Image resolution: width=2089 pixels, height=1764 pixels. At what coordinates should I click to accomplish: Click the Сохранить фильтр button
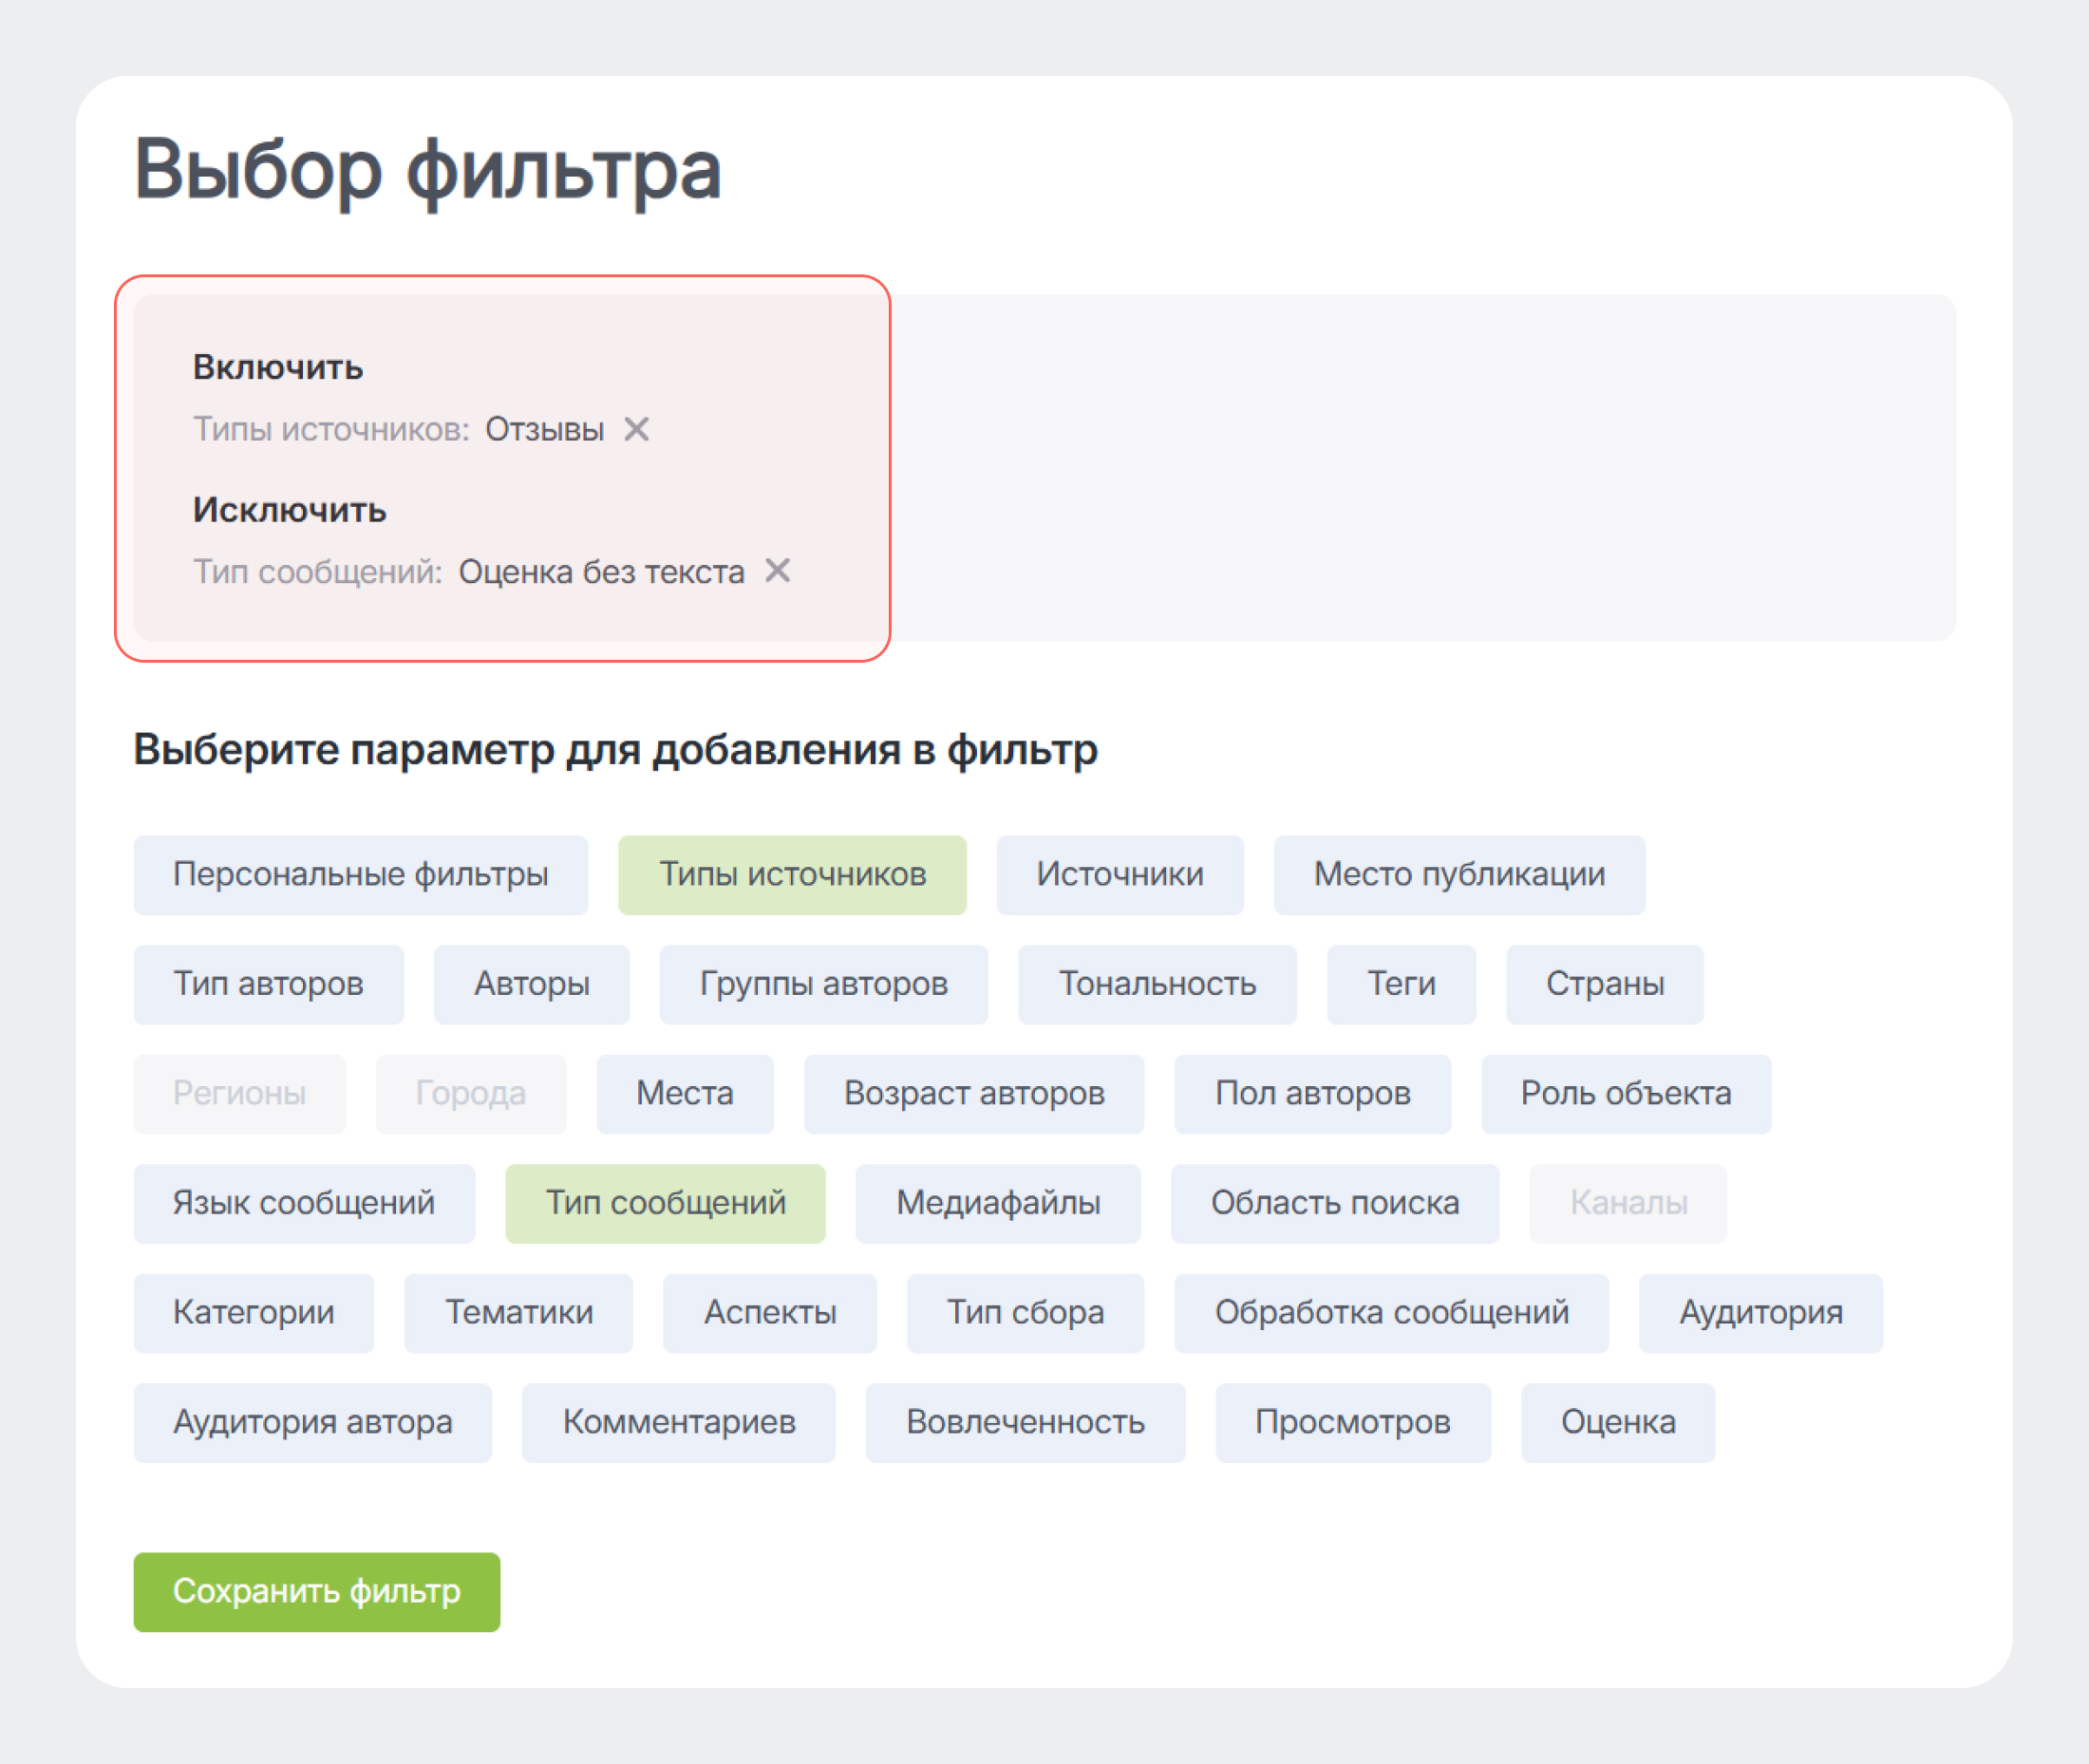(317, 1592)
